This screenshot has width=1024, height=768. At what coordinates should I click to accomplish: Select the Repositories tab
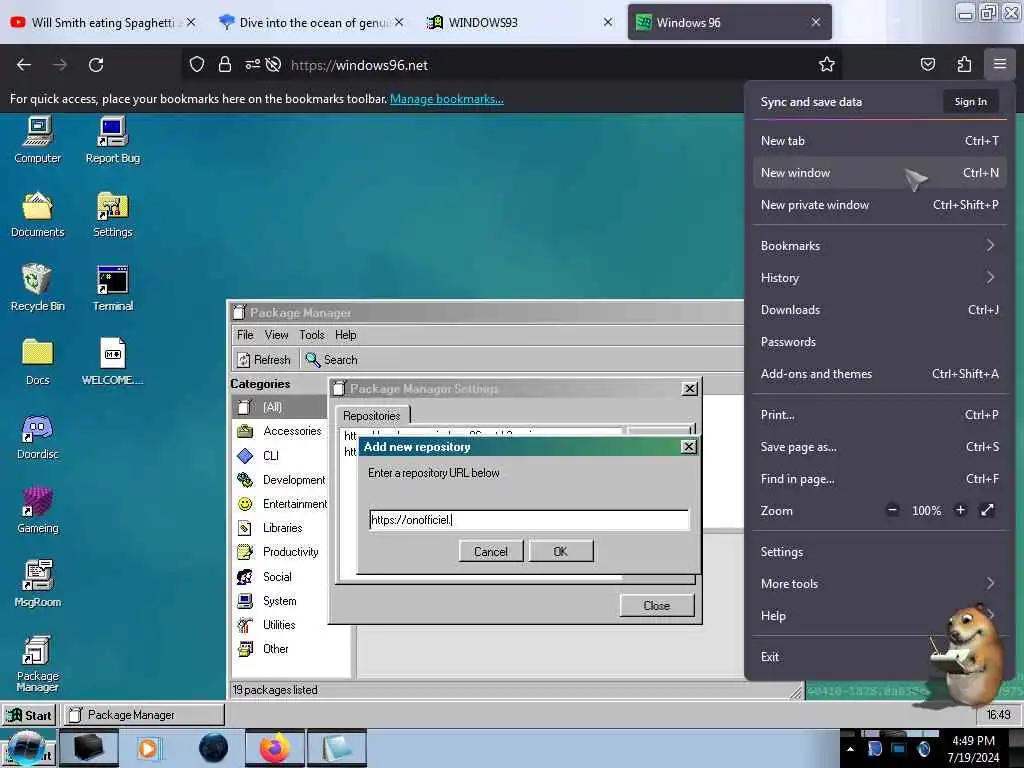pos(372,415)
